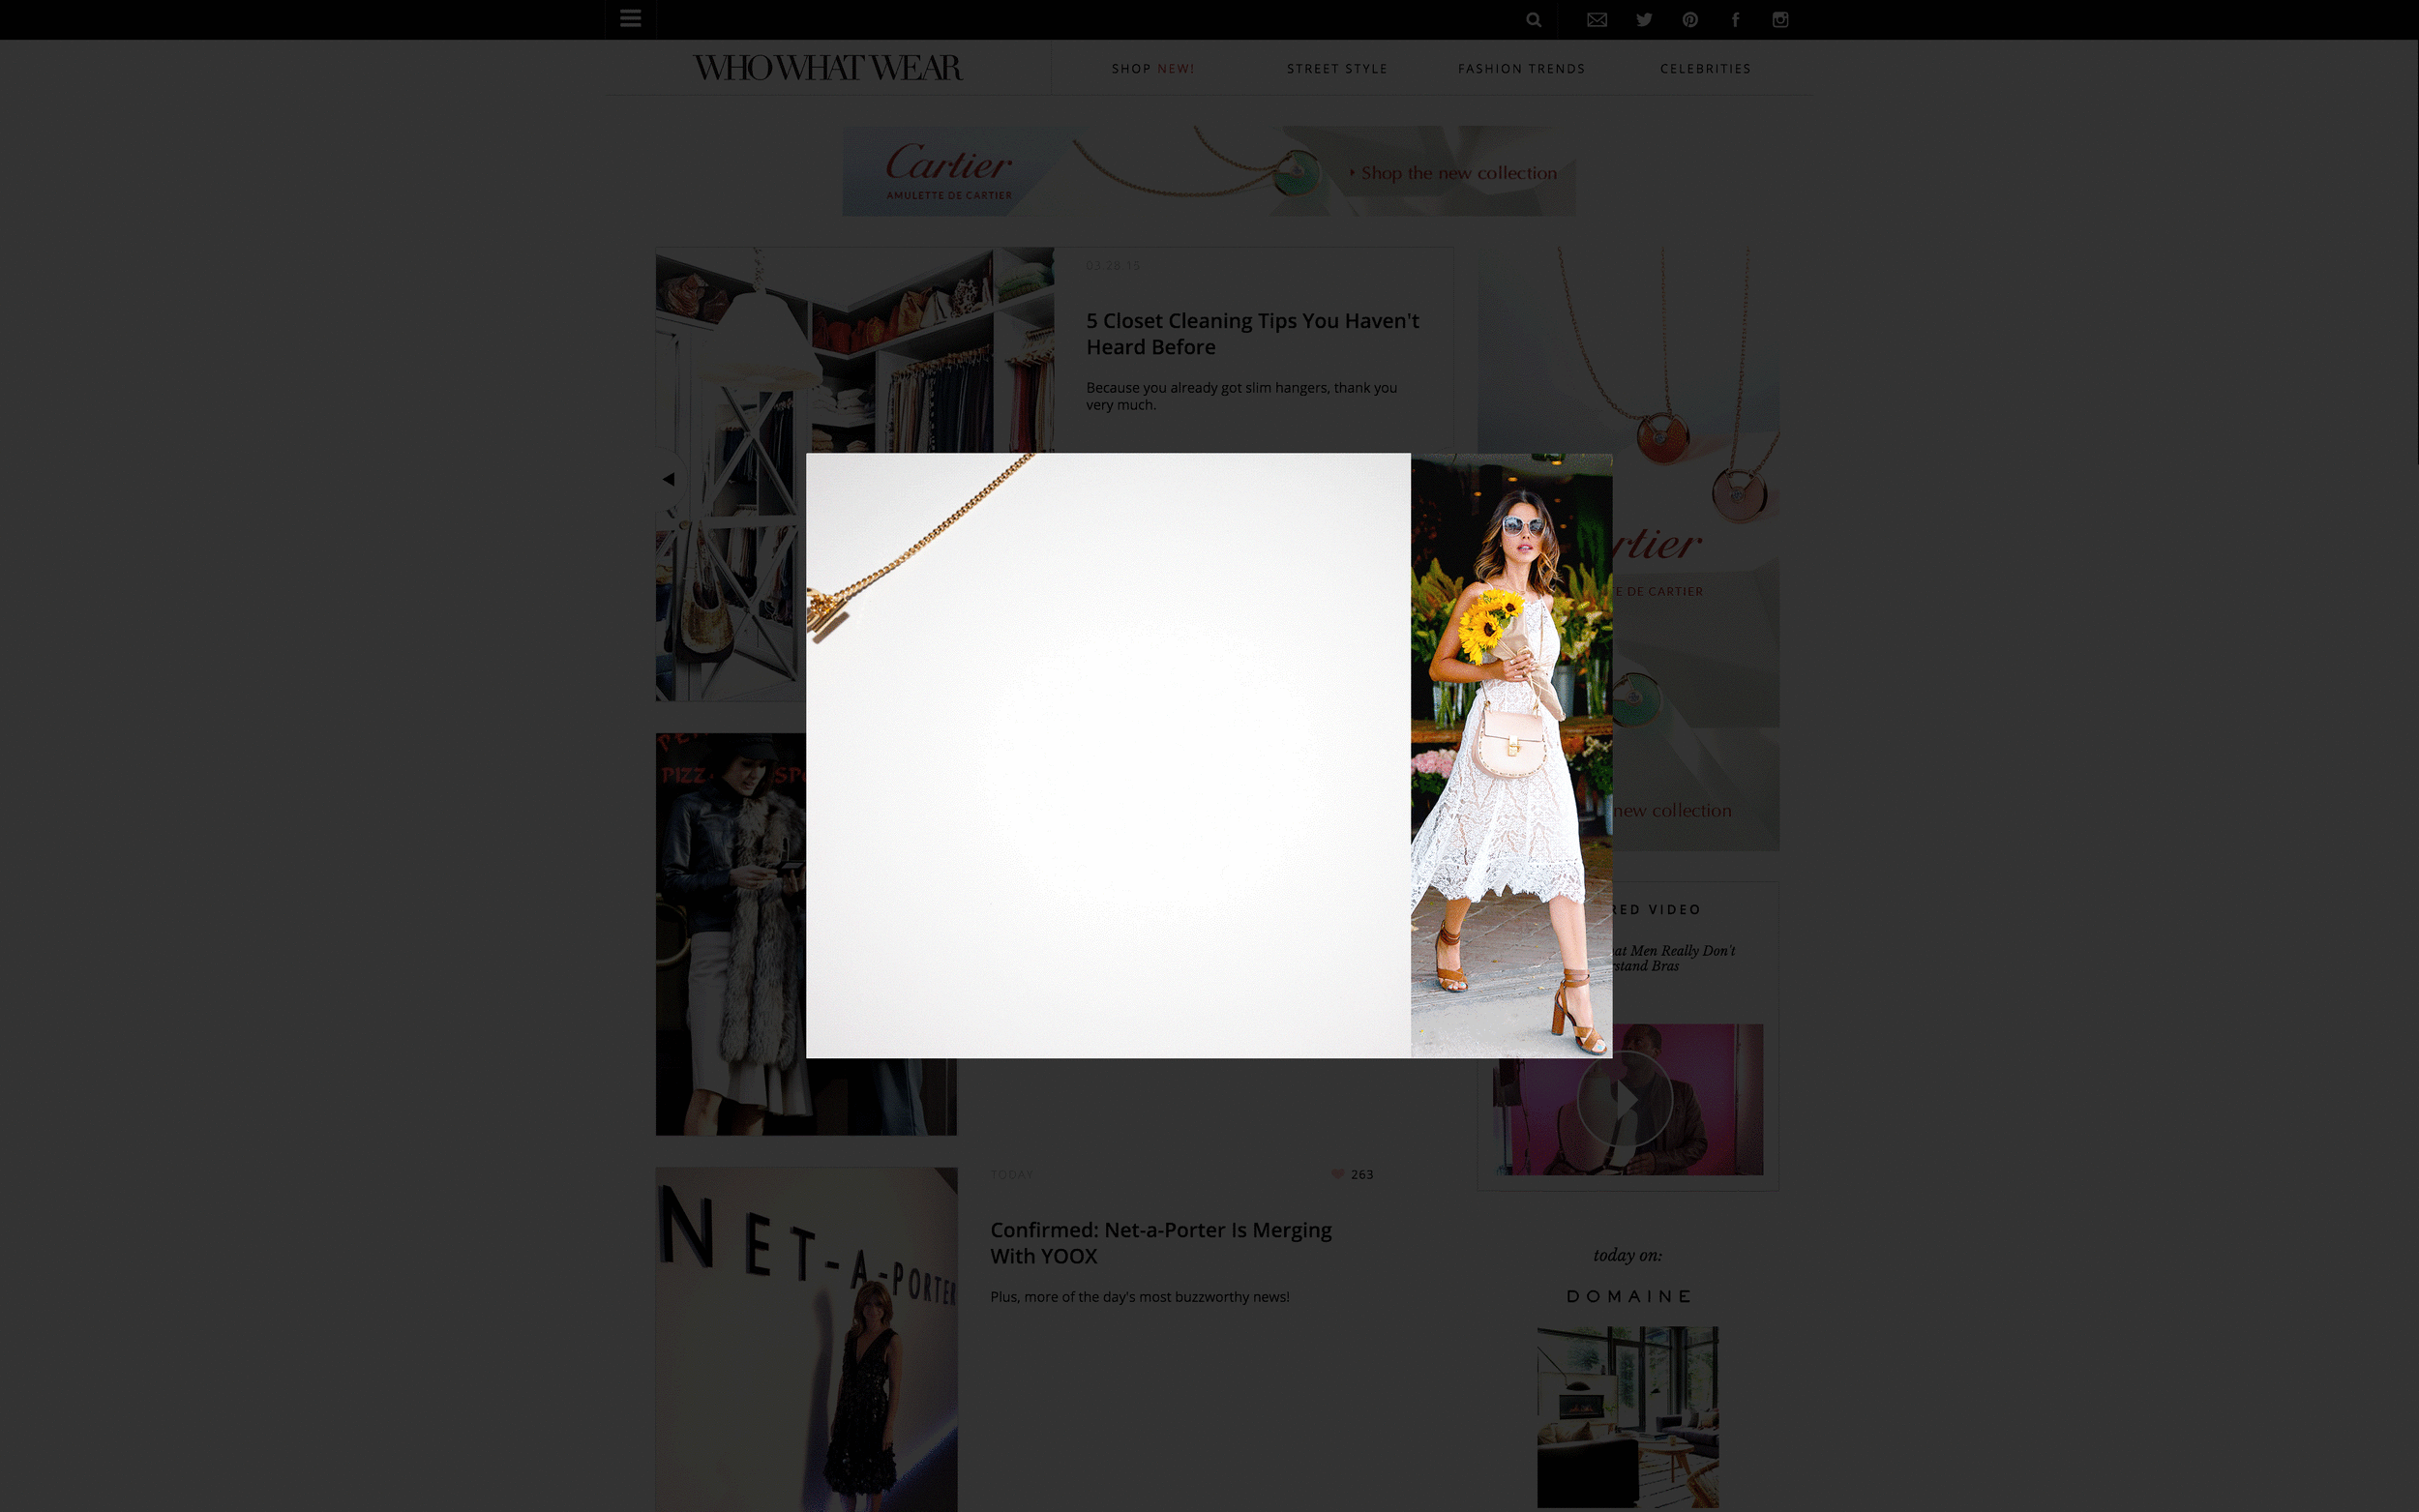The image size is (2419, 1512).
Task: Visit the Twitter bird icon
Action: (1644, 20)
